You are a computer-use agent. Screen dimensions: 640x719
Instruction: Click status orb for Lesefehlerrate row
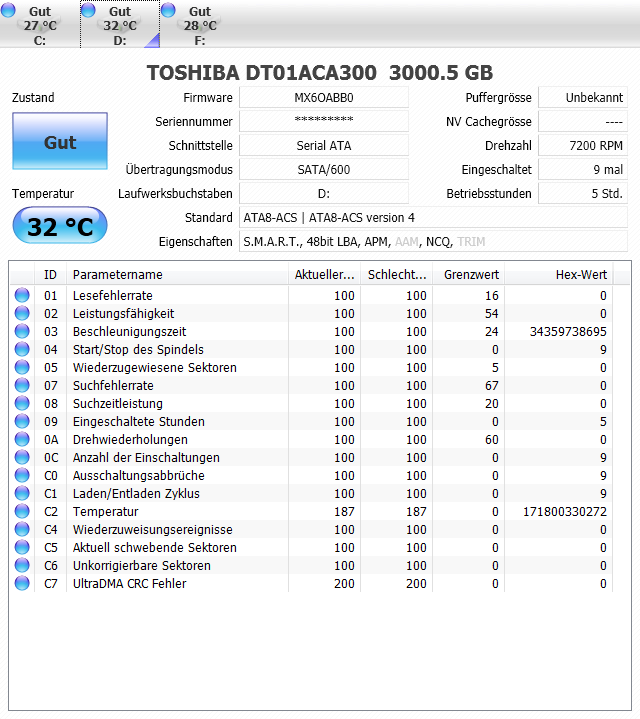pos(22,295)
